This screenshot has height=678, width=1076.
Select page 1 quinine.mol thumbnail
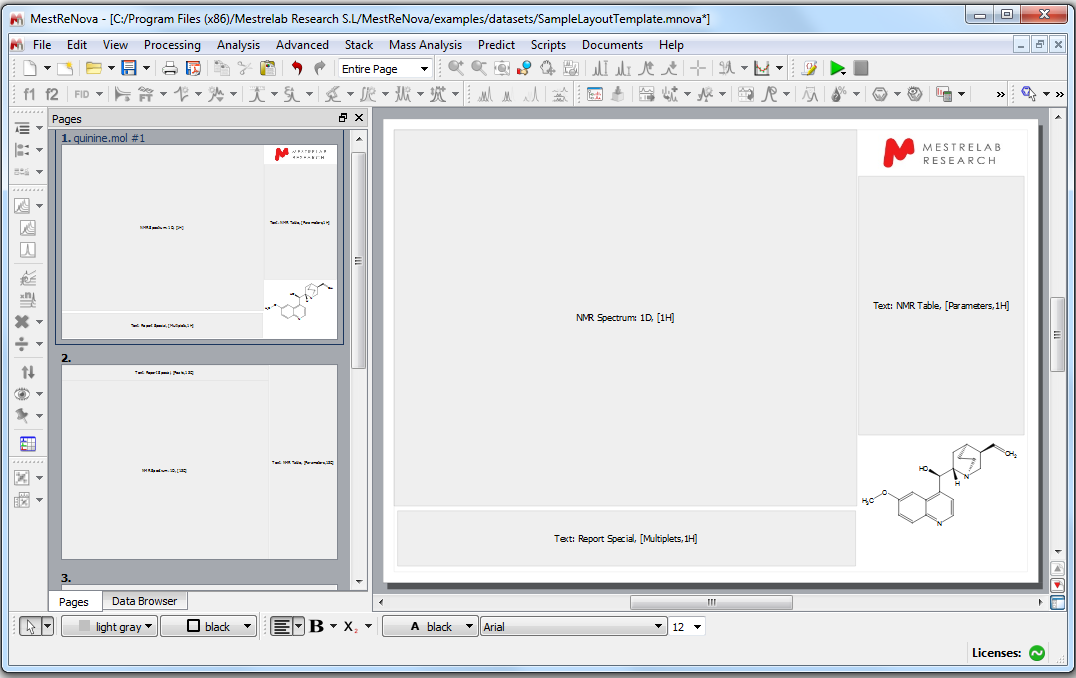point(200,242)
